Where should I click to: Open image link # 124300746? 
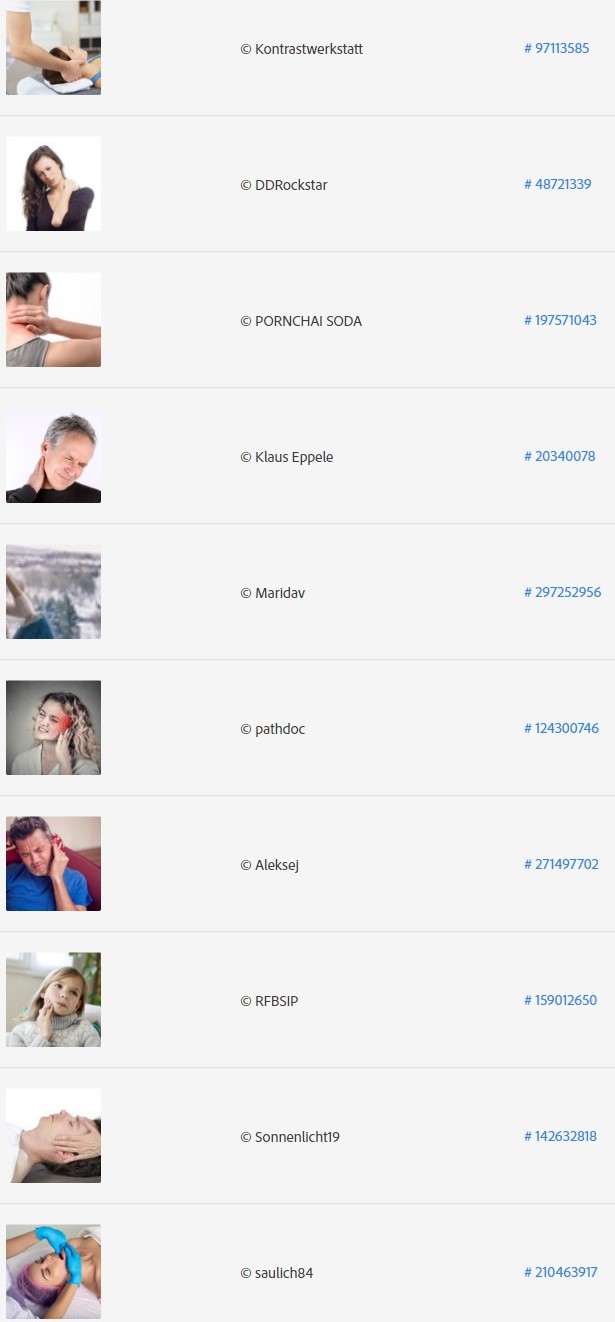561,728
